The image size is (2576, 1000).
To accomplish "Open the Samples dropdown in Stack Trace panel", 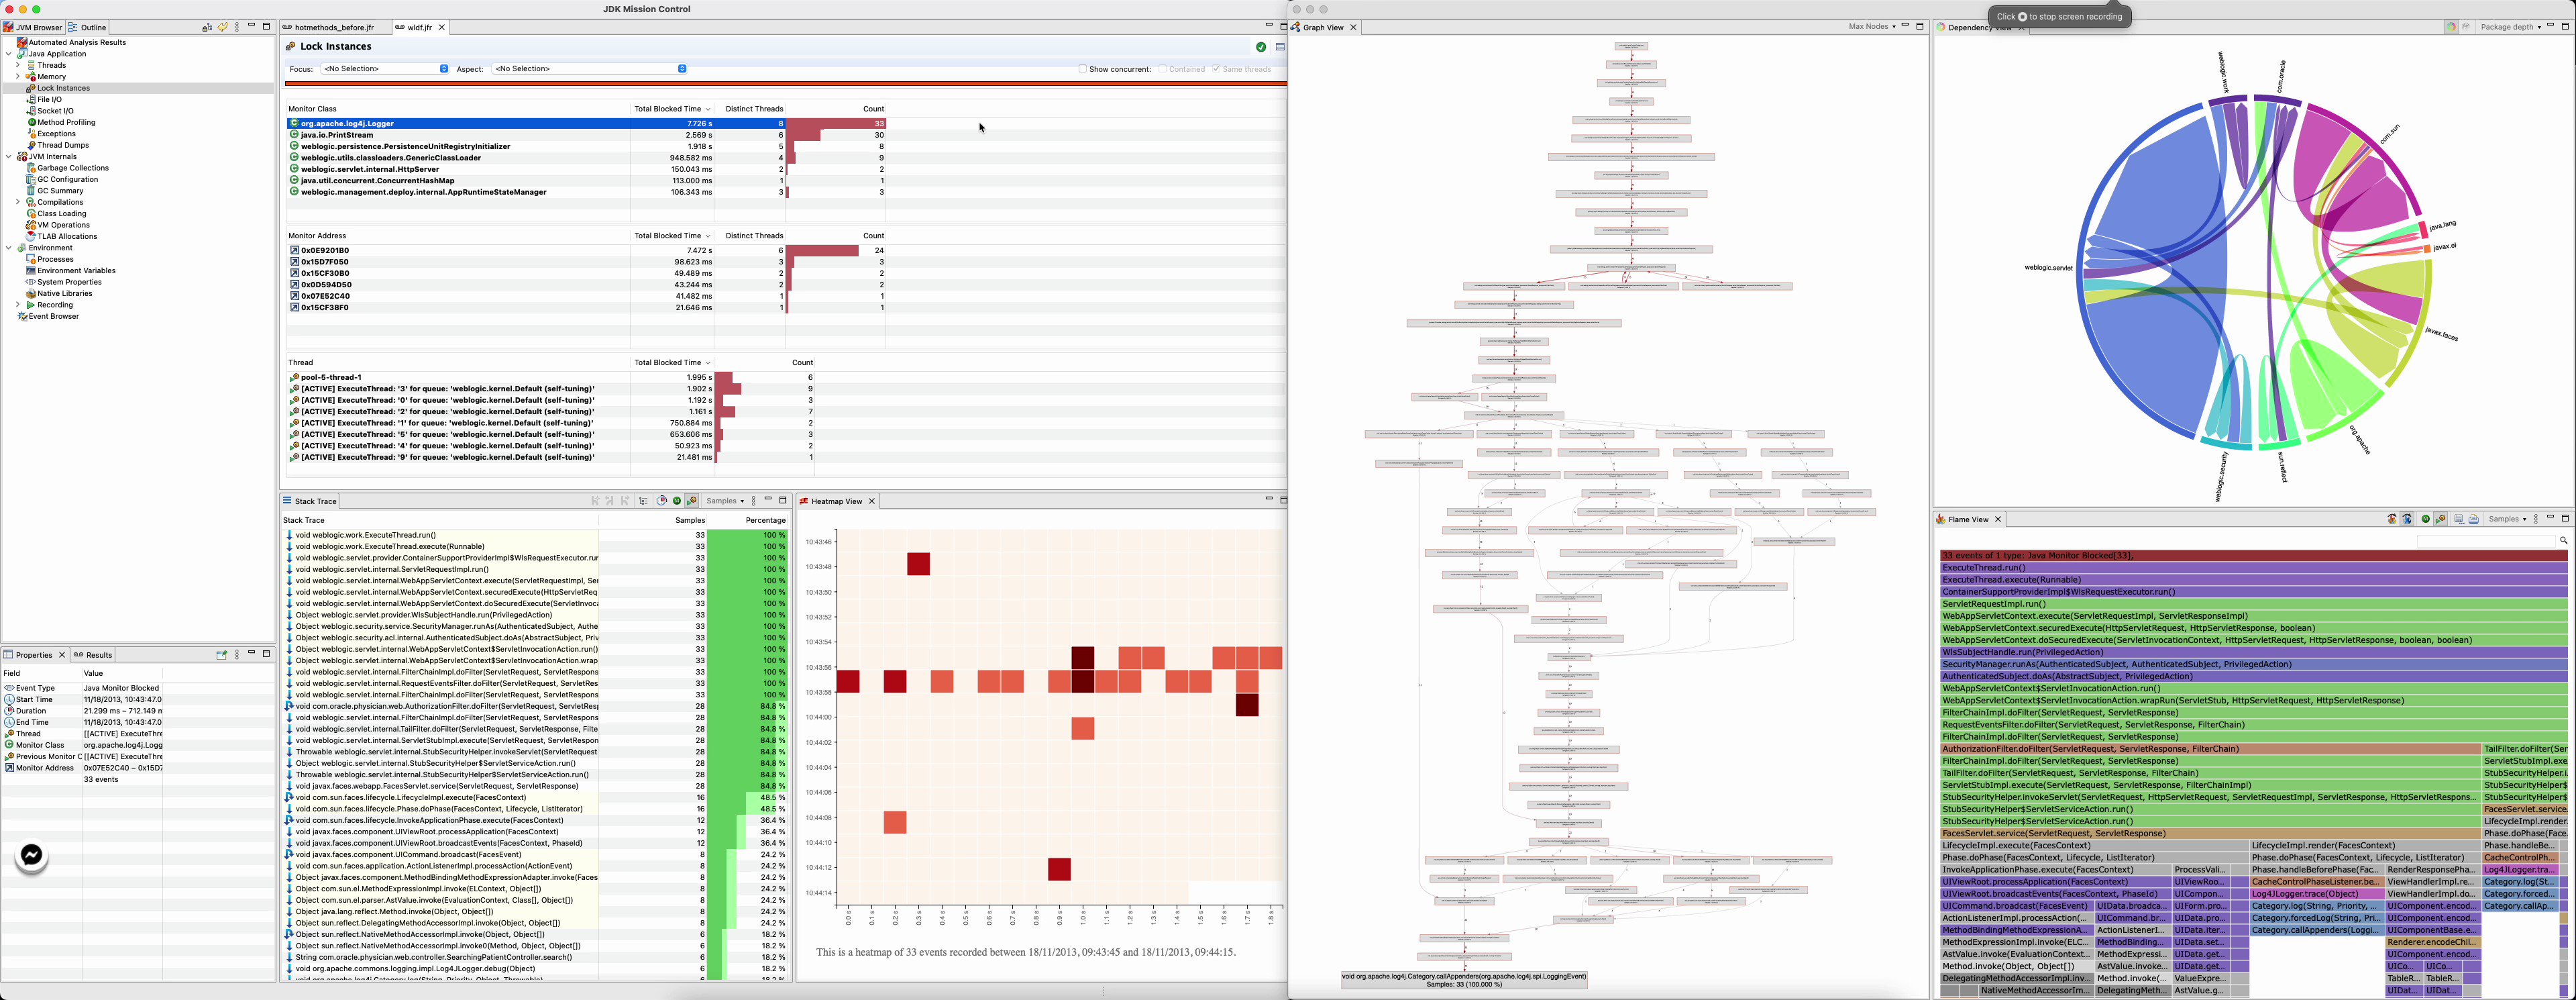I will tap(725, 501).
